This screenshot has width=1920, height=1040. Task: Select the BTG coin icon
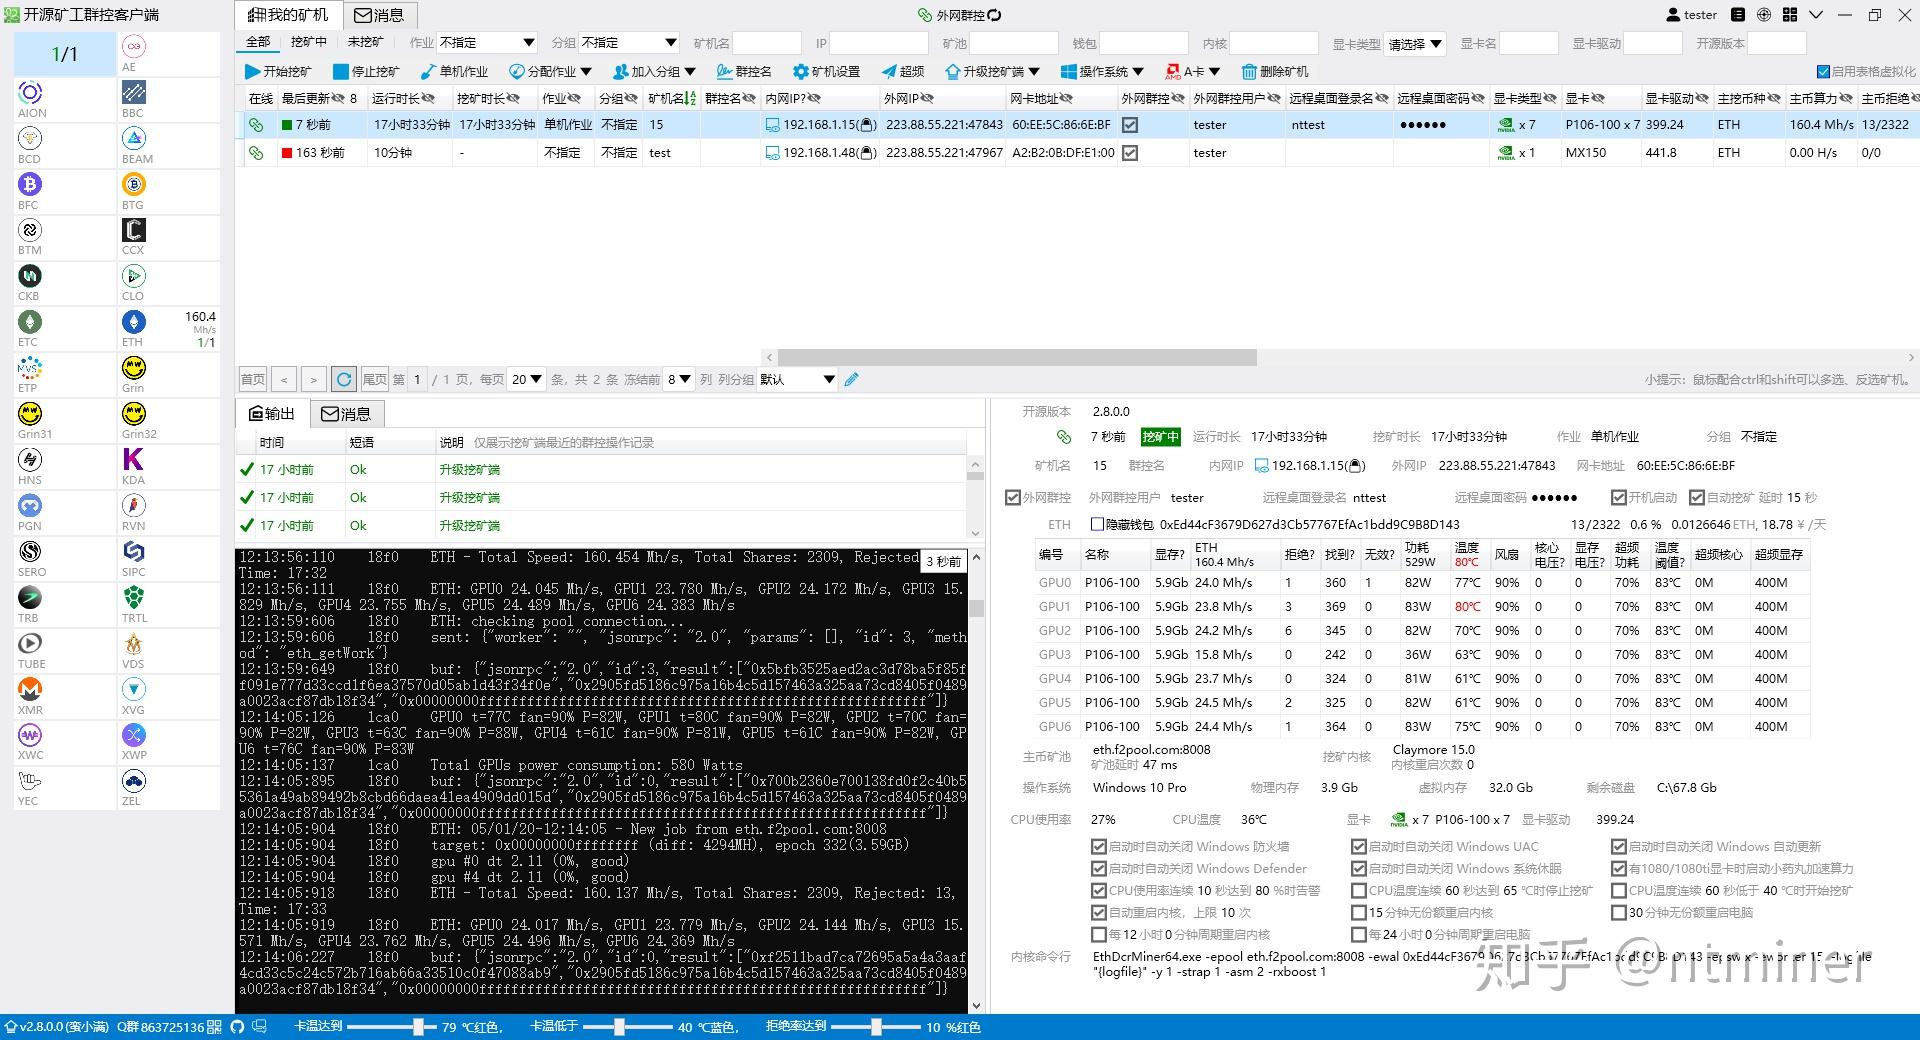[134, 184]
